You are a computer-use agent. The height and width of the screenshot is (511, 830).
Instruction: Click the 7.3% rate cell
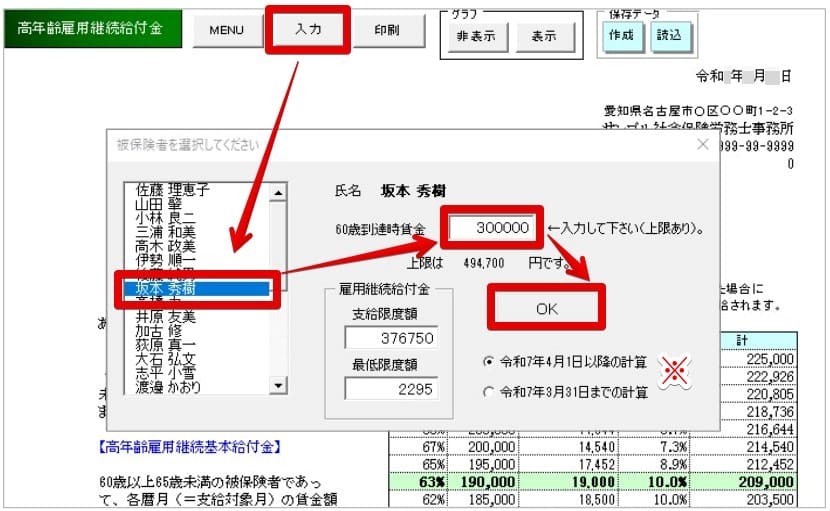(x=655, y=447)
